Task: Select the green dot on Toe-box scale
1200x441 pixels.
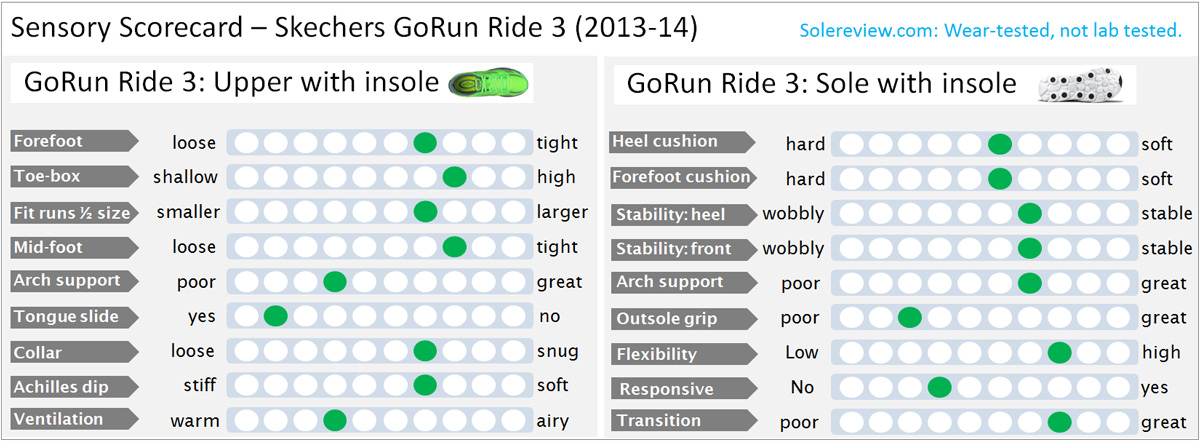Action: [x=455, y=177]
